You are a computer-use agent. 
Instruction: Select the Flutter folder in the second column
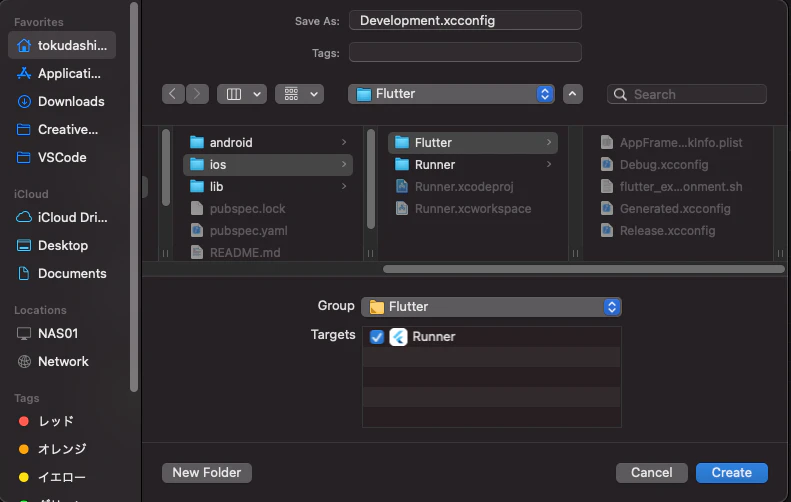[x=473, y=142]
